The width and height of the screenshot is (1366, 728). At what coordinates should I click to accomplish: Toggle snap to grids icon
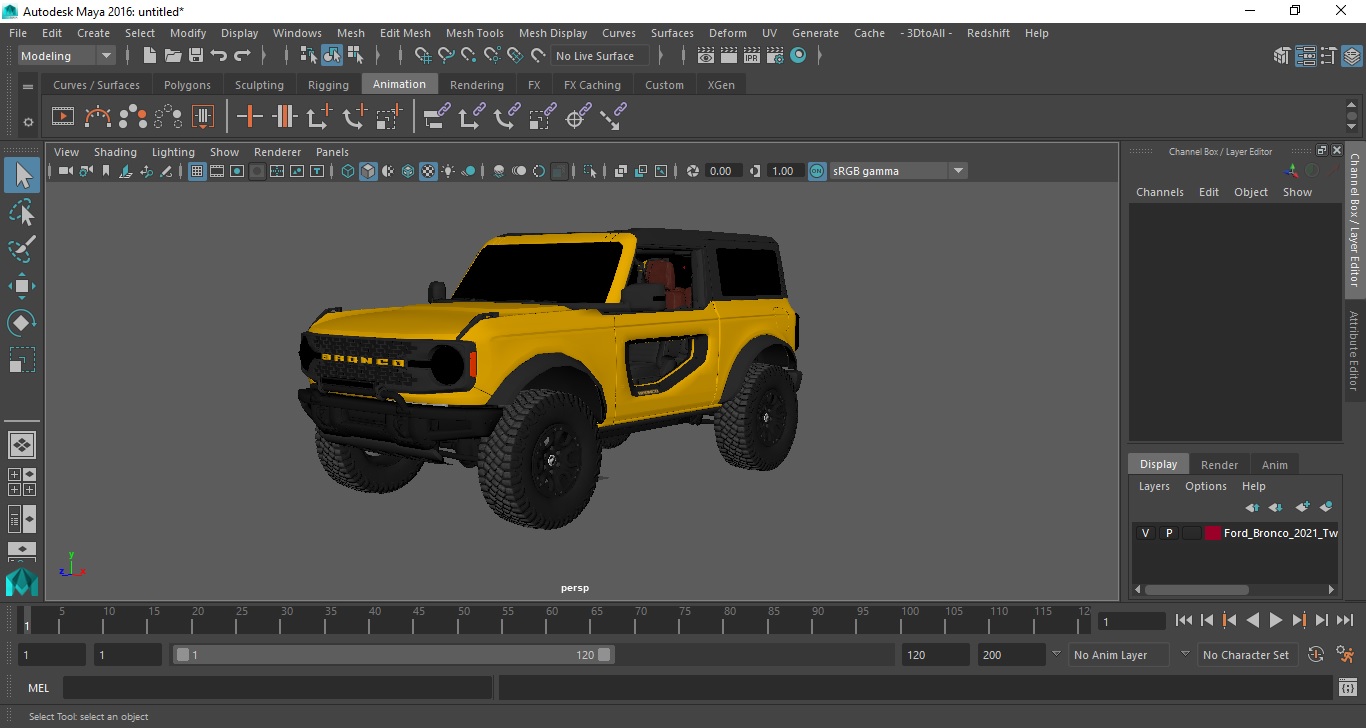tap(423, 56)
